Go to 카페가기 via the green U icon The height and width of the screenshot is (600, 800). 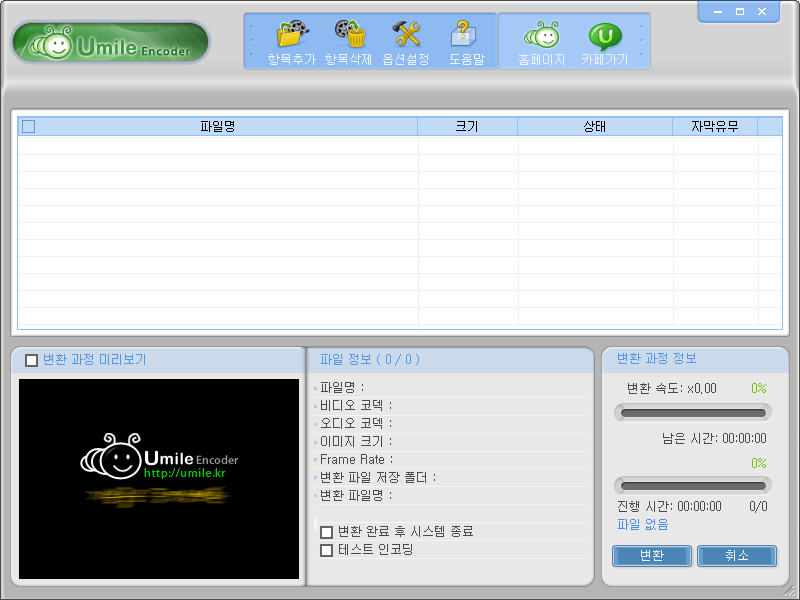[x=605, y=36]
